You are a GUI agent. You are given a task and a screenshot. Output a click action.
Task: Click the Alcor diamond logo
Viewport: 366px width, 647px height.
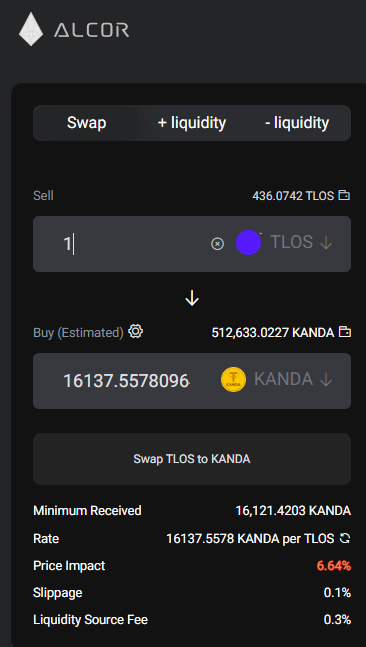[x=31, y=29]
